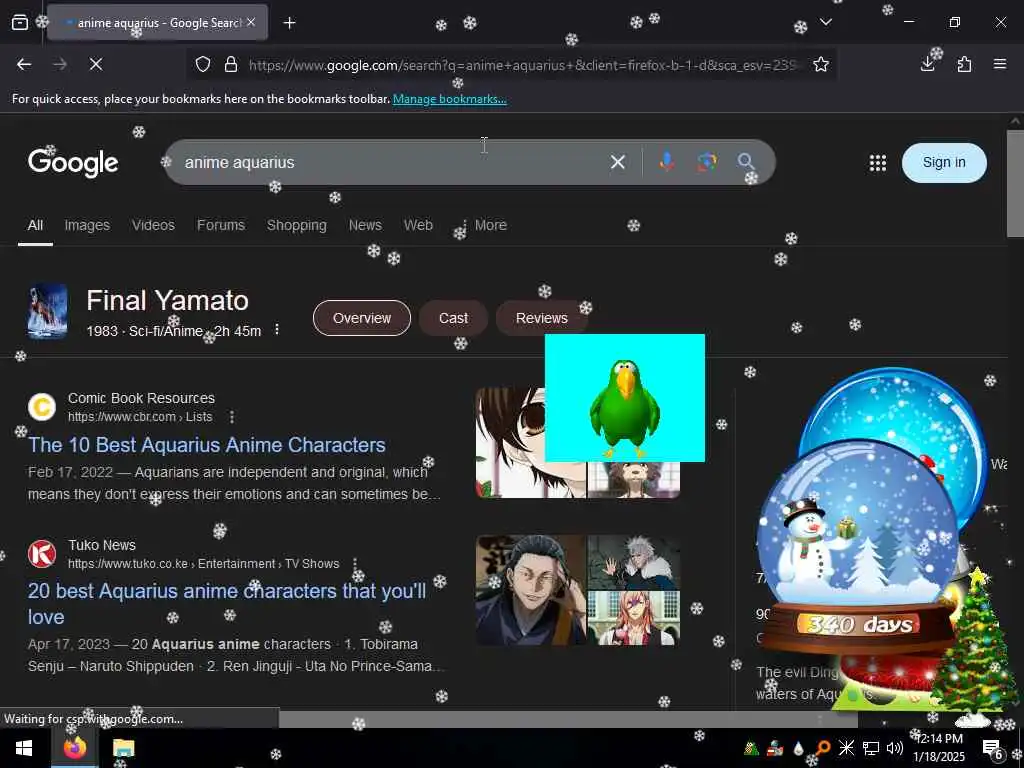Open the Tuko News result image collage
Viewport: 1024px width, 768px height.
point(578,590)
